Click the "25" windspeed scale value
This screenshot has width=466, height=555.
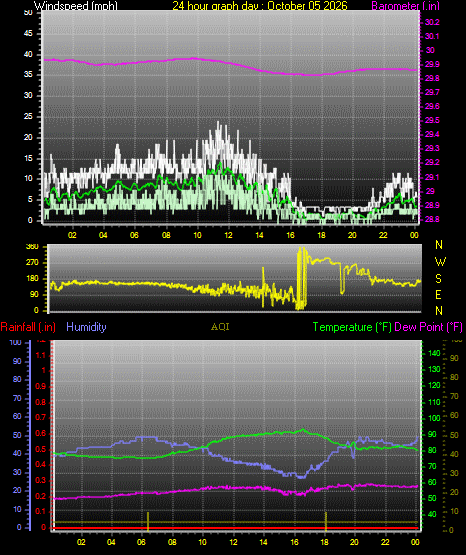tap(28, 116)
